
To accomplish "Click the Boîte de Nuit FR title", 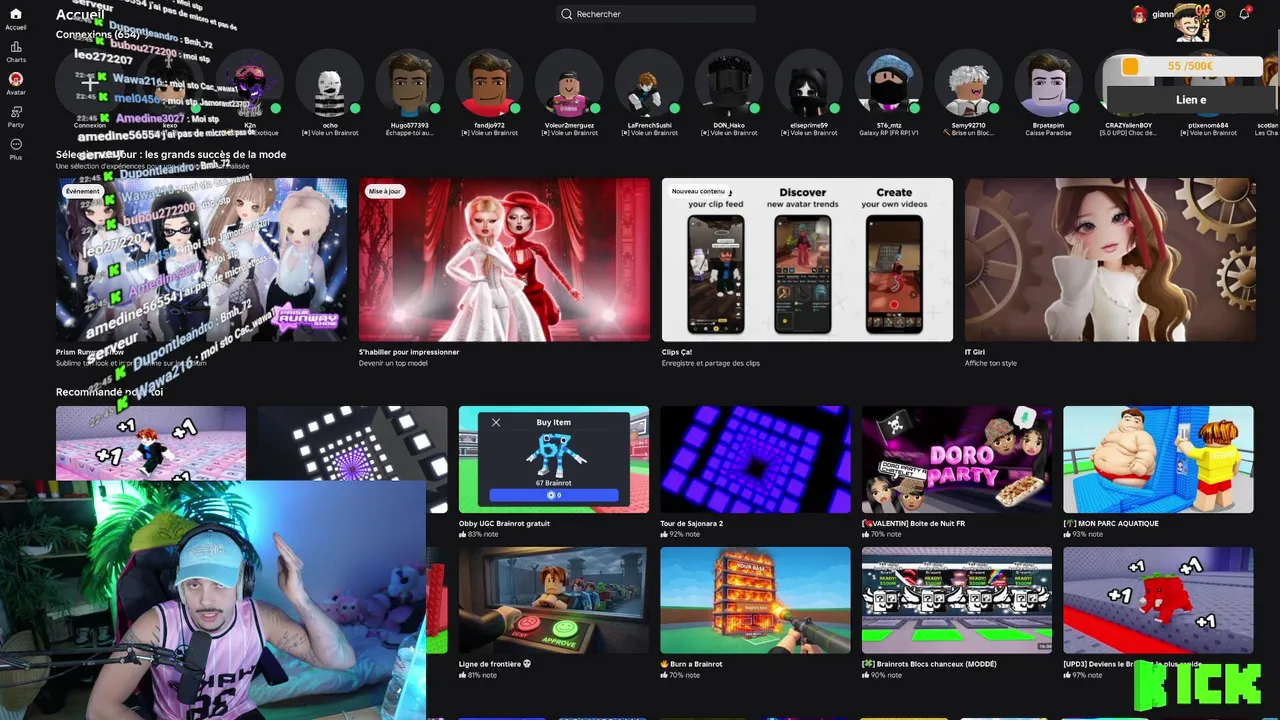I will [x=914, y=523].
